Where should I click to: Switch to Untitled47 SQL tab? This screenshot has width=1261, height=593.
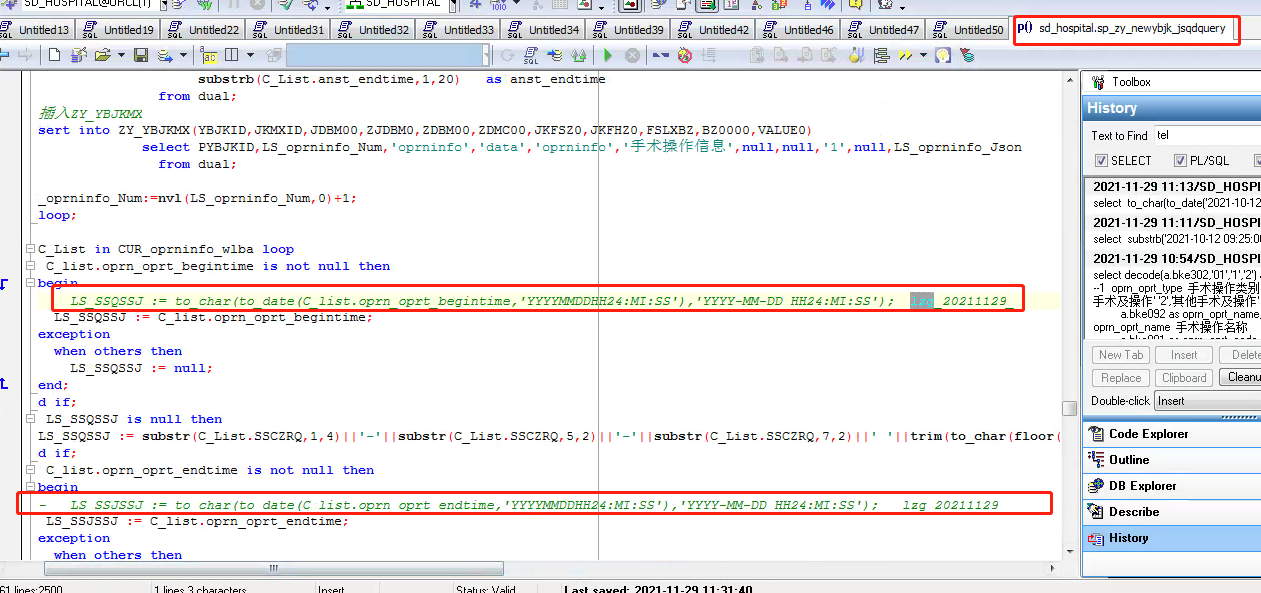point(882,30)
